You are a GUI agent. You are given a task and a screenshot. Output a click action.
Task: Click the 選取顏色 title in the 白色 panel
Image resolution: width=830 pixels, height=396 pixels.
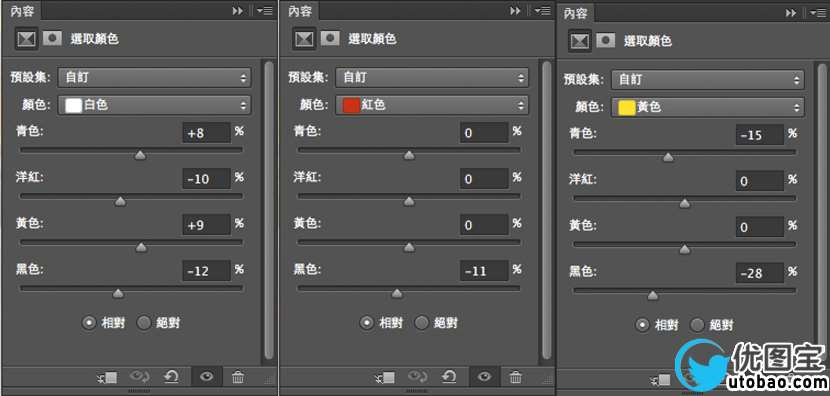[x=95, y=39]
